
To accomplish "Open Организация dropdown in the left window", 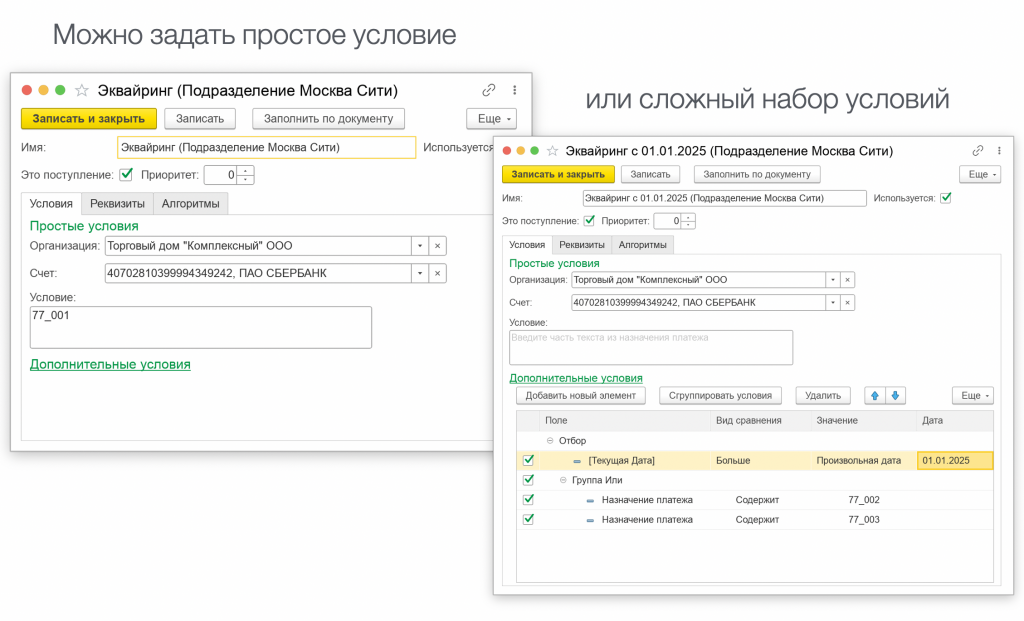I will click(419, 246).
